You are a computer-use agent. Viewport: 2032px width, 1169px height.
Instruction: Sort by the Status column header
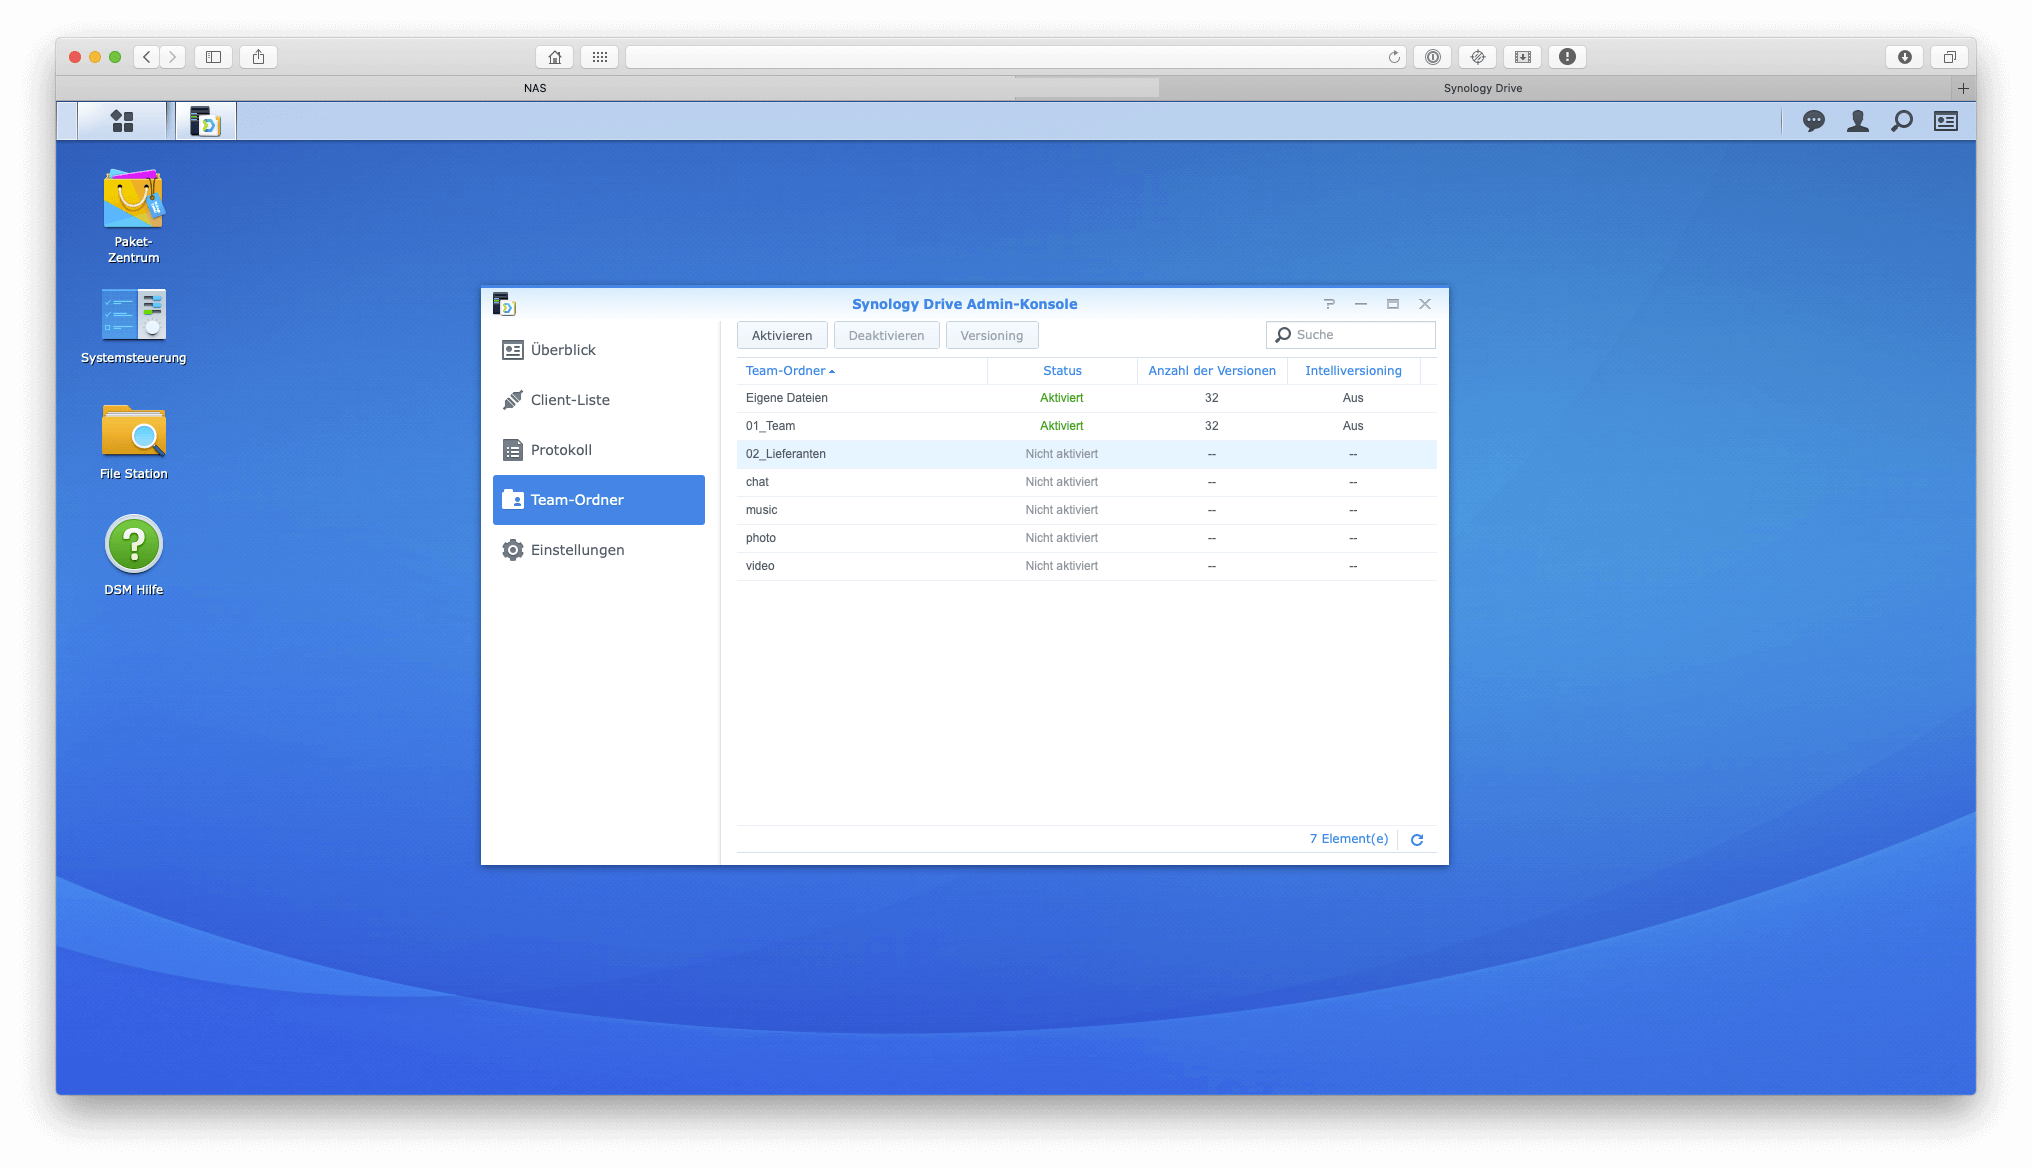(1062, 371)
